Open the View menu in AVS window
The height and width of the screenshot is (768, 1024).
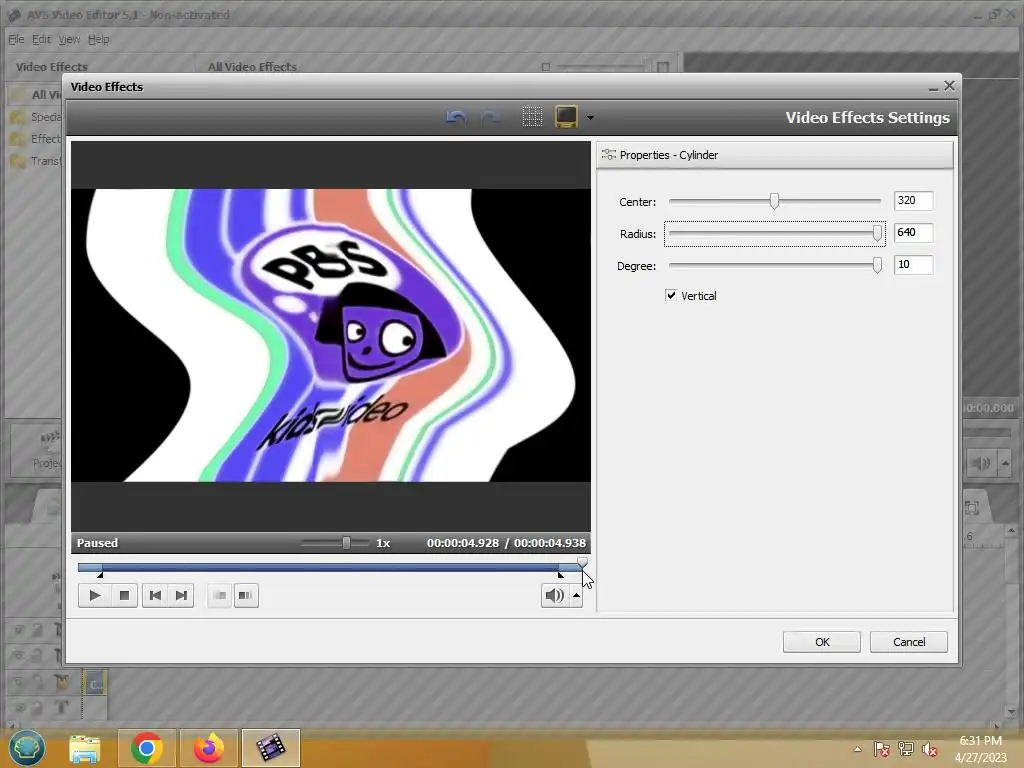point(69,39)
